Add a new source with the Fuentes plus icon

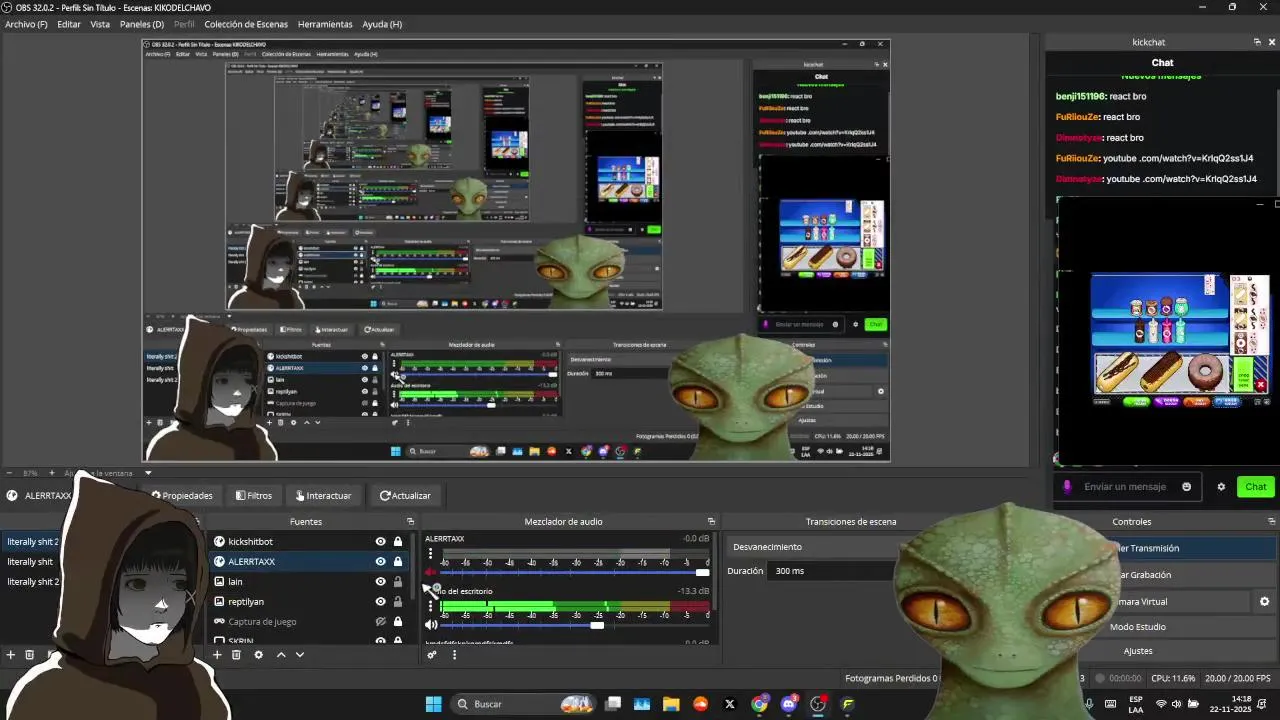click(x=217, y=655)
